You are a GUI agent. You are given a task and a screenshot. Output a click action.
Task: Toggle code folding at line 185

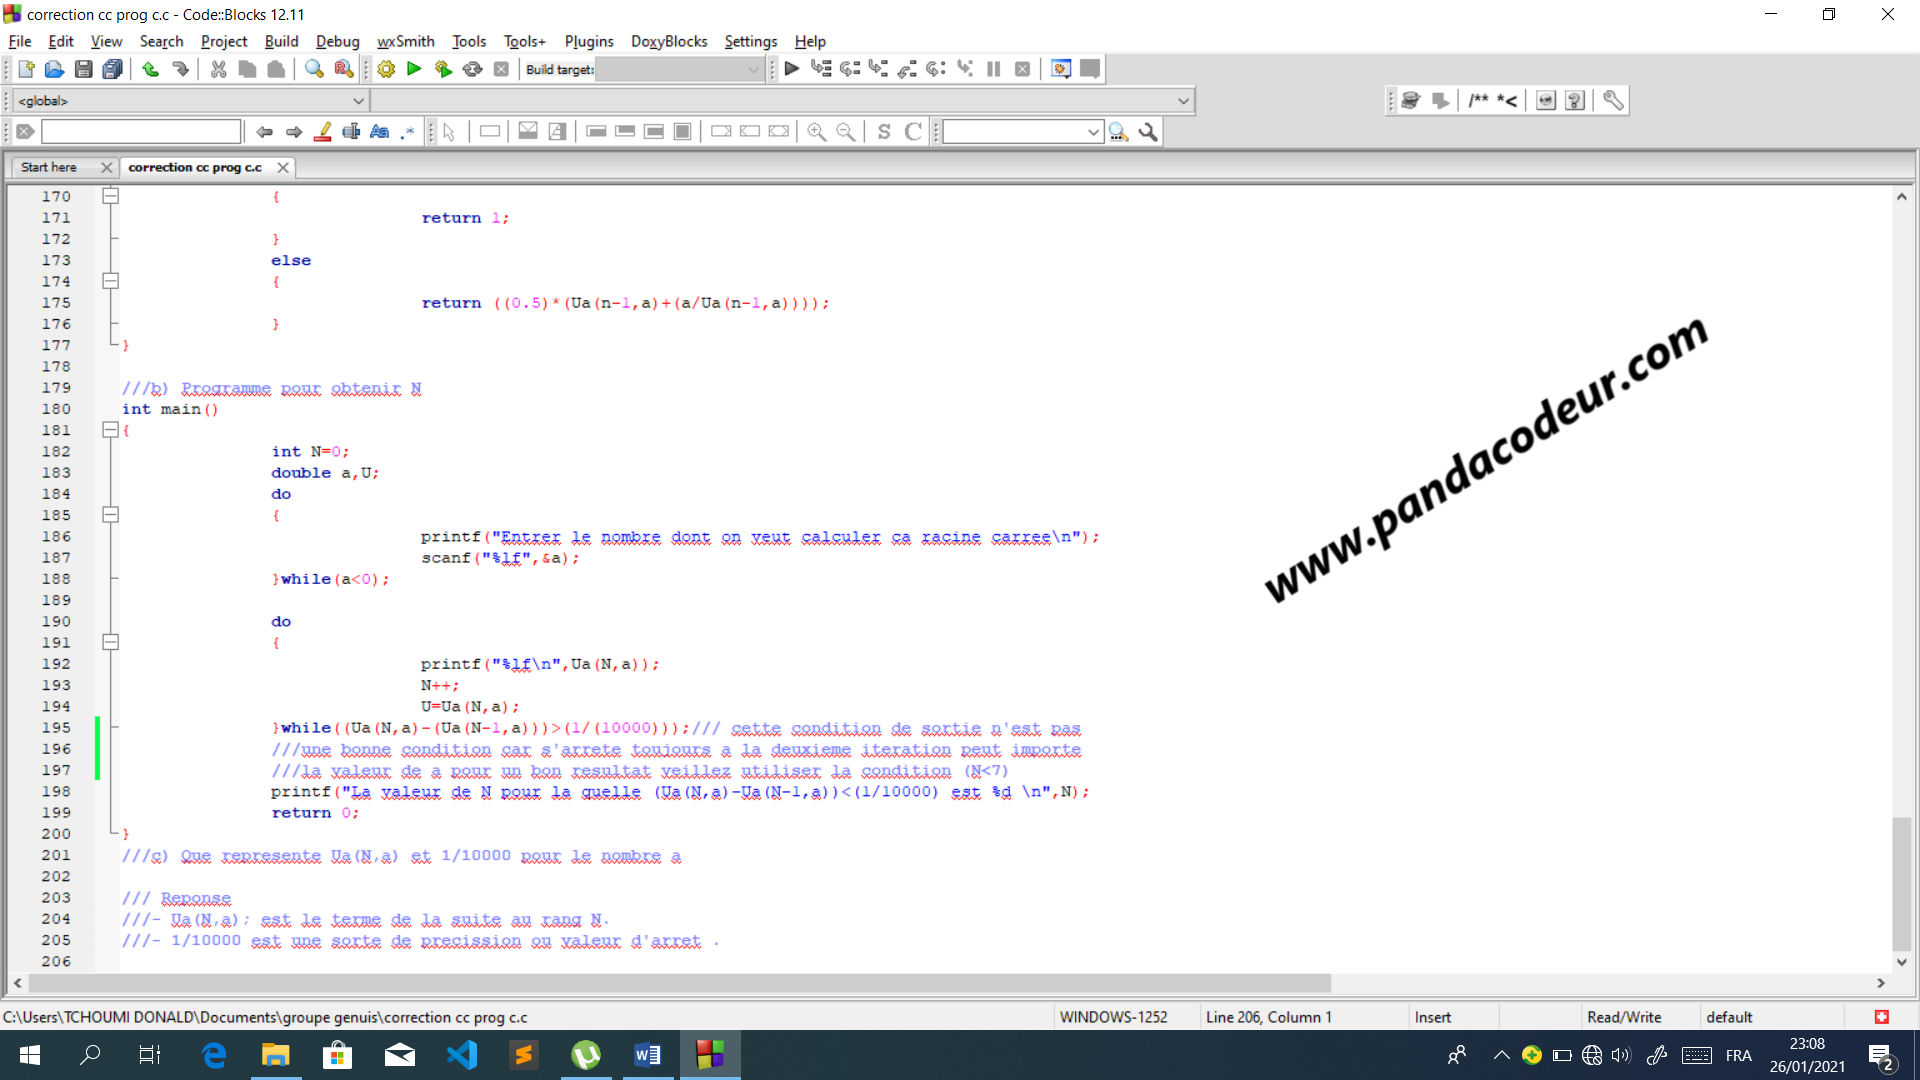111,512
